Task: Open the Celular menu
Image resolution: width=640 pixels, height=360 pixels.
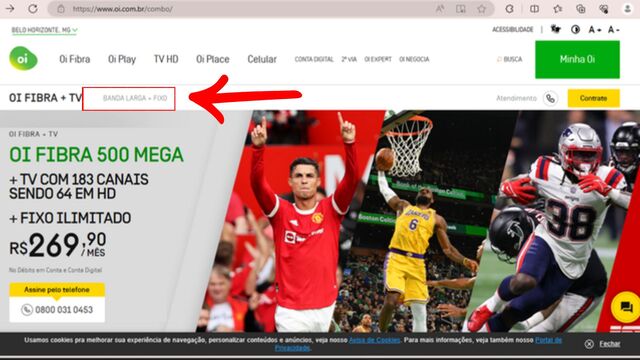Action: pos(262,59)
